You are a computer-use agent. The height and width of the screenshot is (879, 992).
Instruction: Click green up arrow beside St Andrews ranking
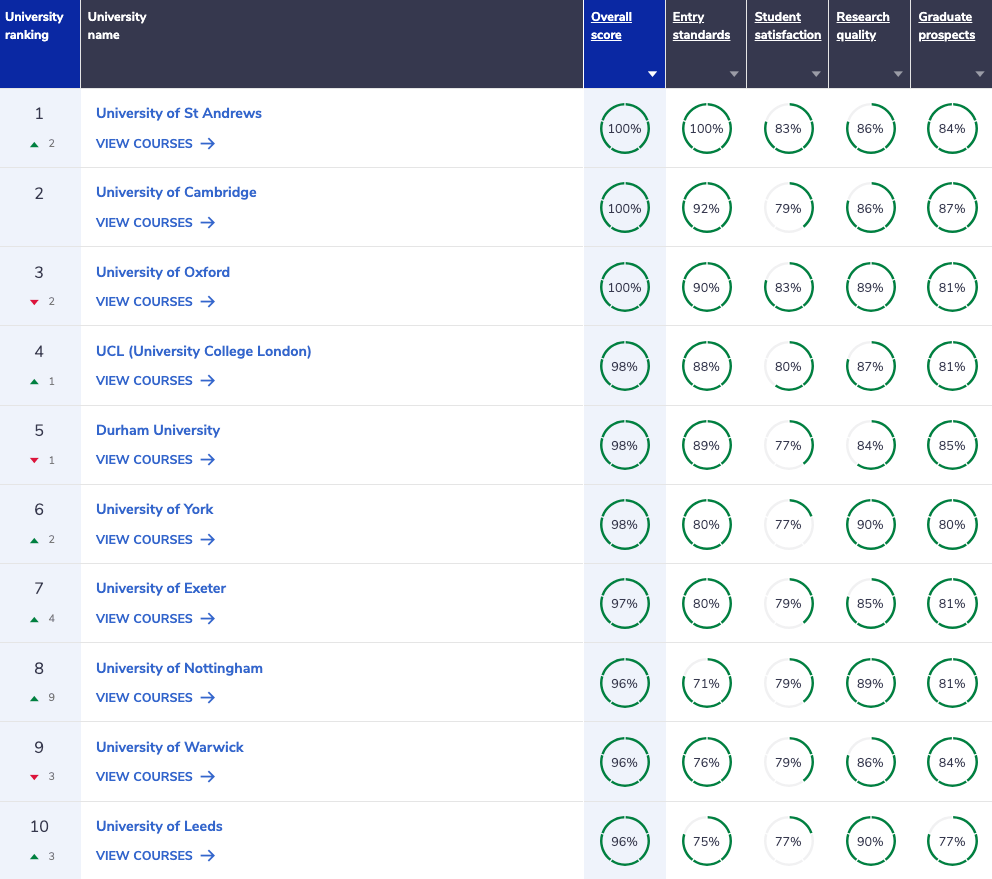point(33,143)
